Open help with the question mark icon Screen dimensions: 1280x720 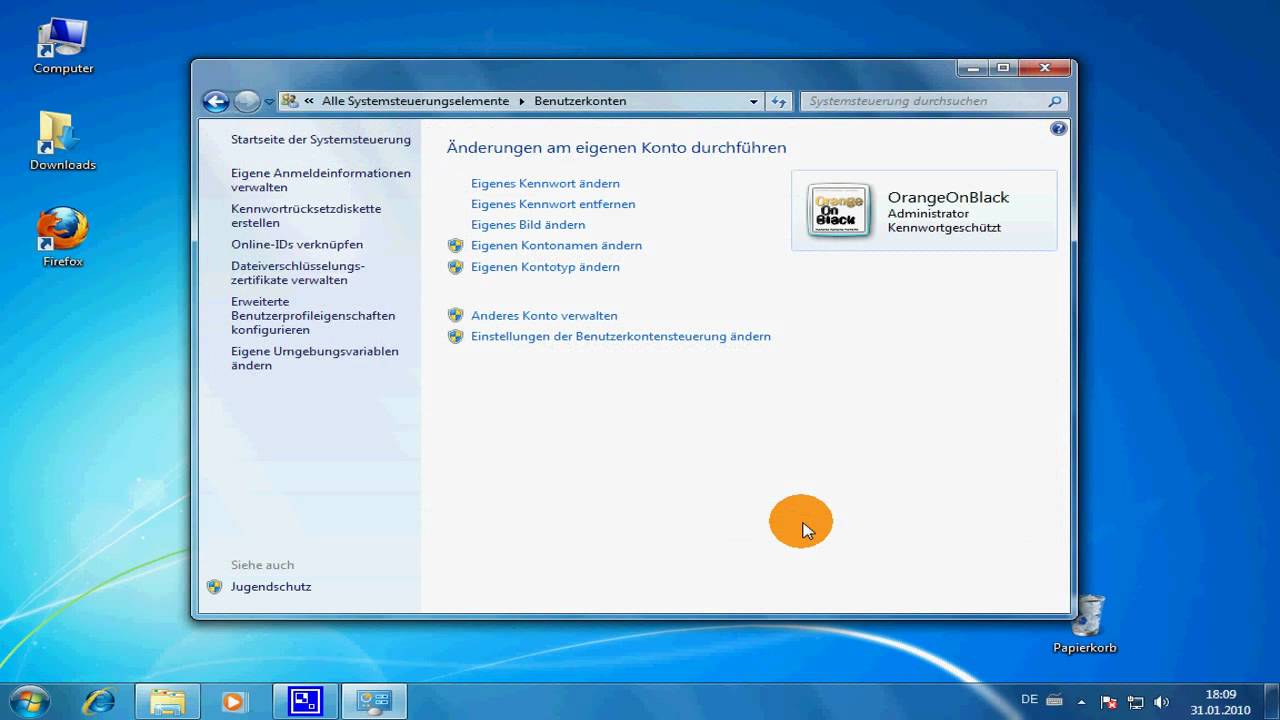coord(1059,128)
